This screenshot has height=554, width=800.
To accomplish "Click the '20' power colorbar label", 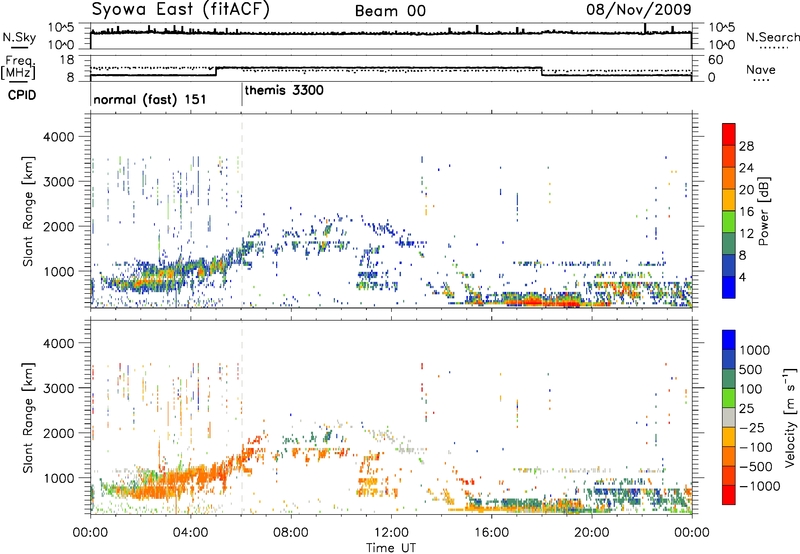I will point(746,190).
